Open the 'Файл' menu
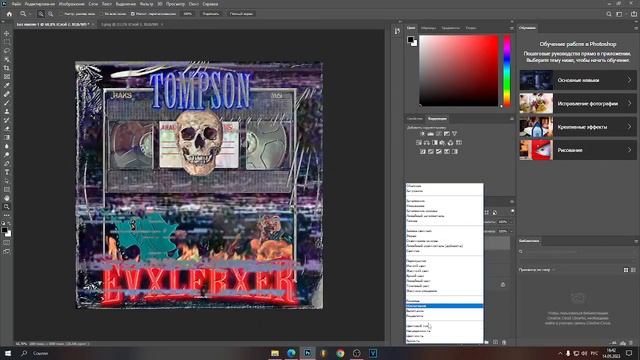This screenshot has height=360, width=640. point(16,4)
